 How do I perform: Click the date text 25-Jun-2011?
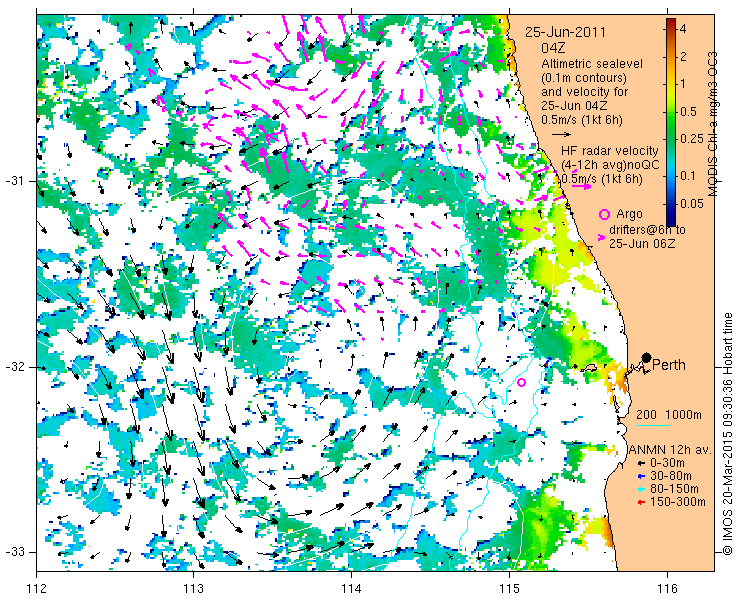coord(565,32)
